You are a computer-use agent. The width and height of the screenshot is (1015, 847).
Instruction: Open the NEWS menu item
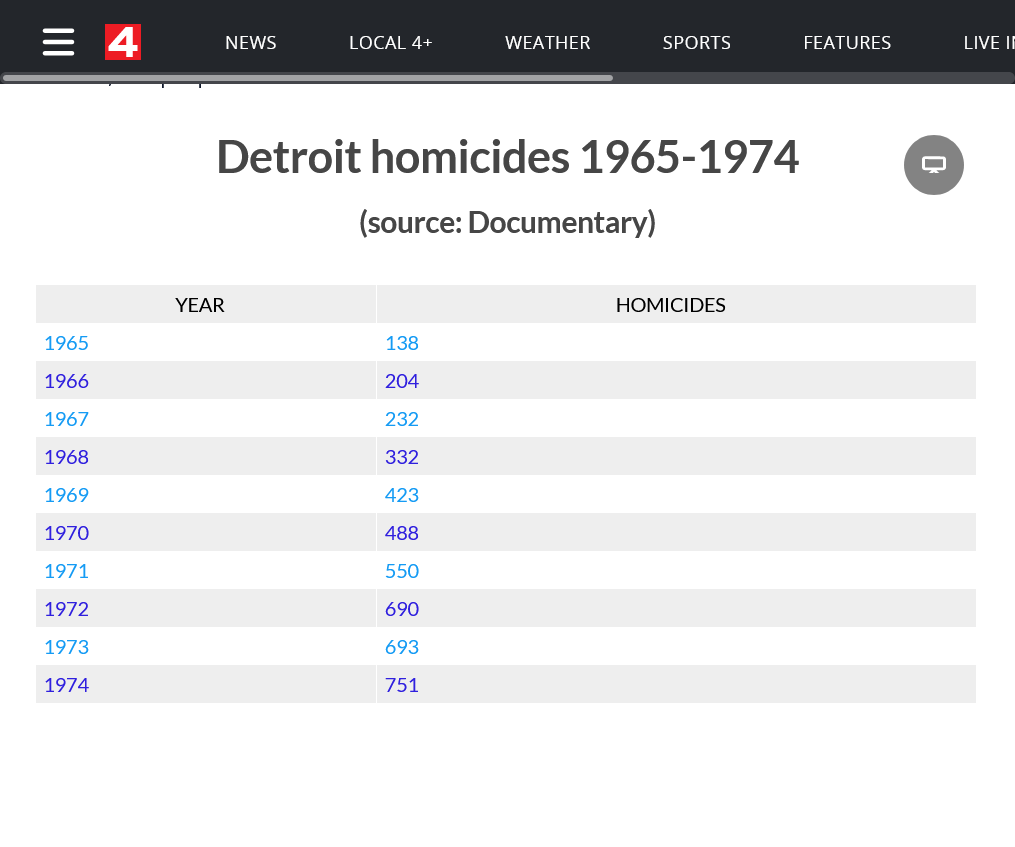click(x=250, y=43)
